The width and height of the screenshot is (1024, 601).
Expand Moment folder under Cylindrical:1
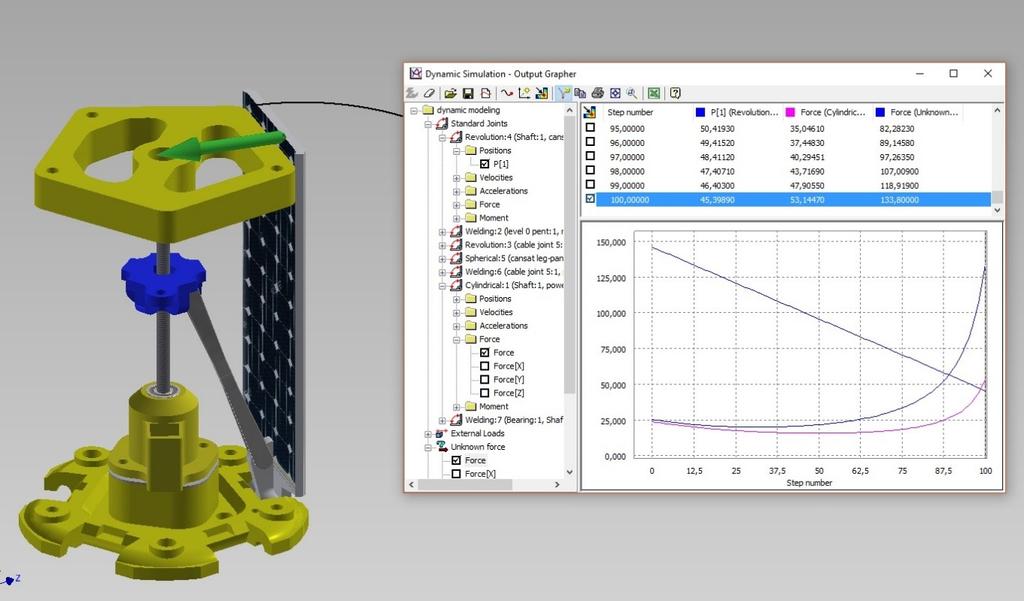[457, 407]
